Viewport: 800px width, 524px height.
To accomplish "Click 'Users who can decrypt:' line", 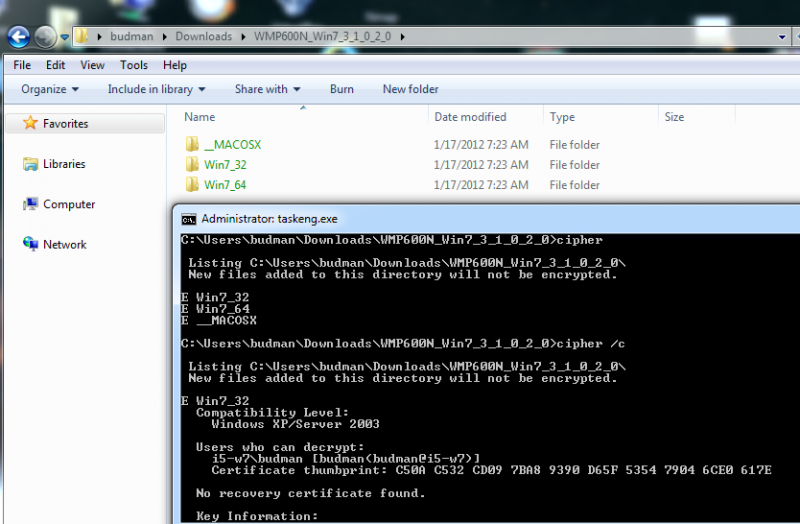I will point(280,447).
